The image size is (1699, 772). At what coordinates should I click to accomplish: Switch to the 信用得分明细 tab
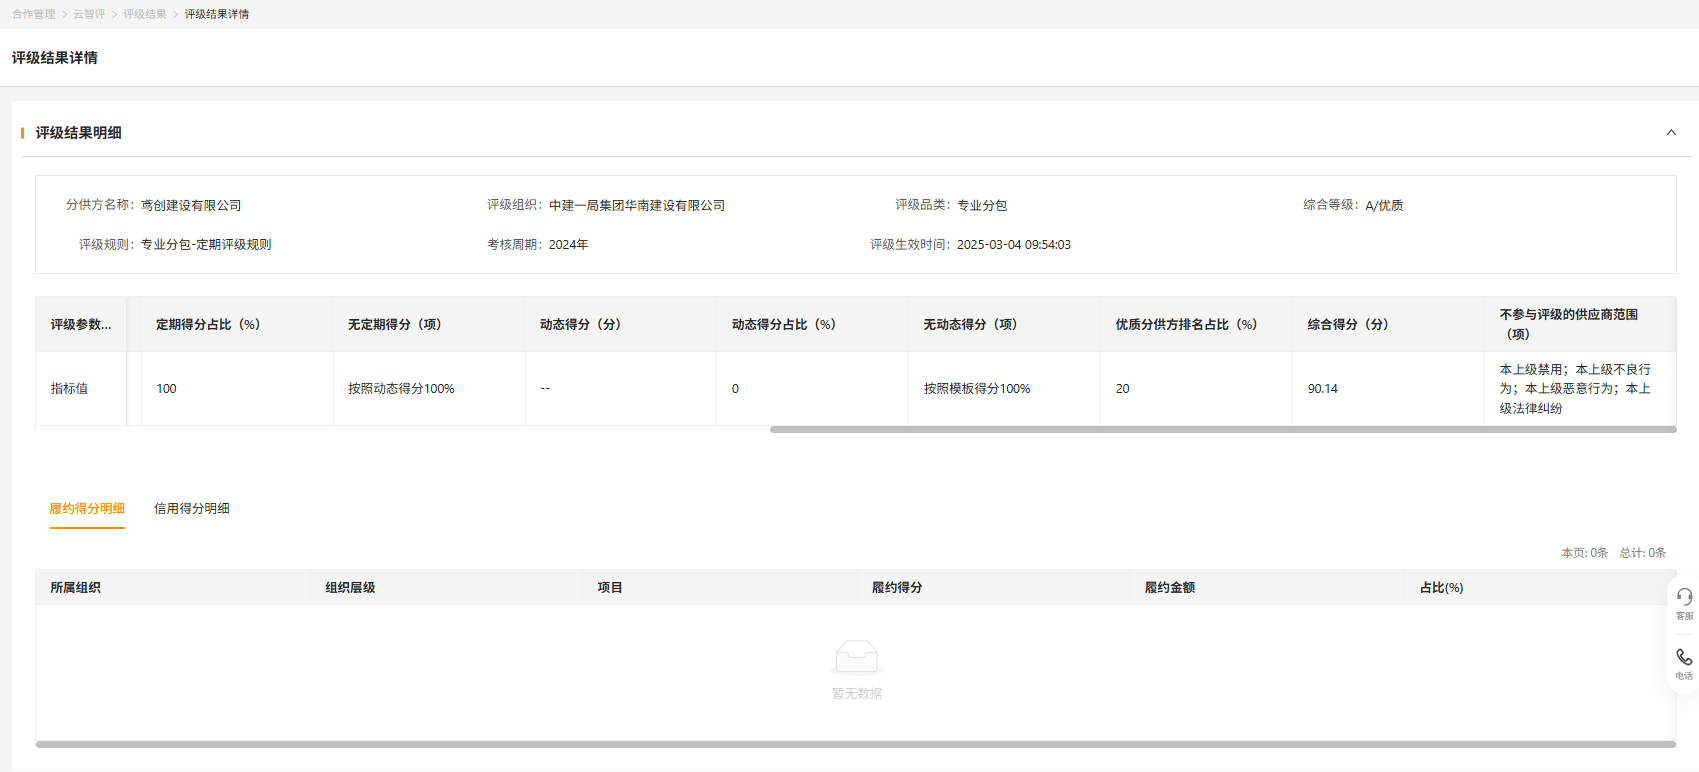pyautogui.click(x=191, y=508)
